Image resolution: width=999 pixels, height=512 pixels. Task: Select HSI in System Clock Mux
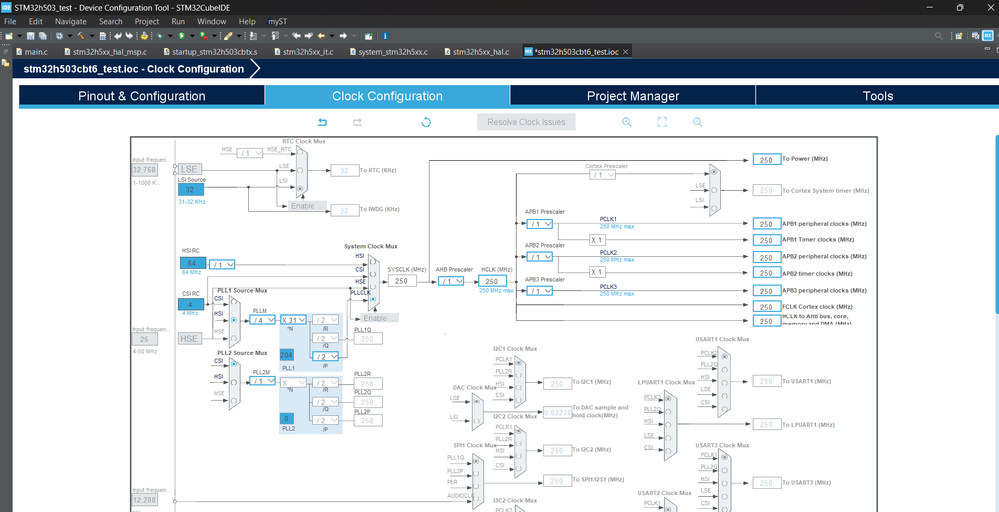[x=372, y=264]
